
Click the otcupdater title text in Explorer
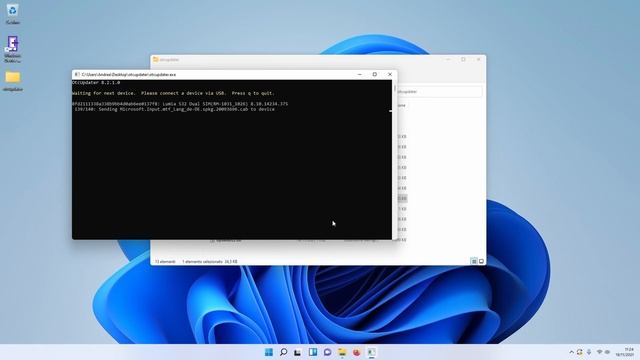[x=169, y=60]
